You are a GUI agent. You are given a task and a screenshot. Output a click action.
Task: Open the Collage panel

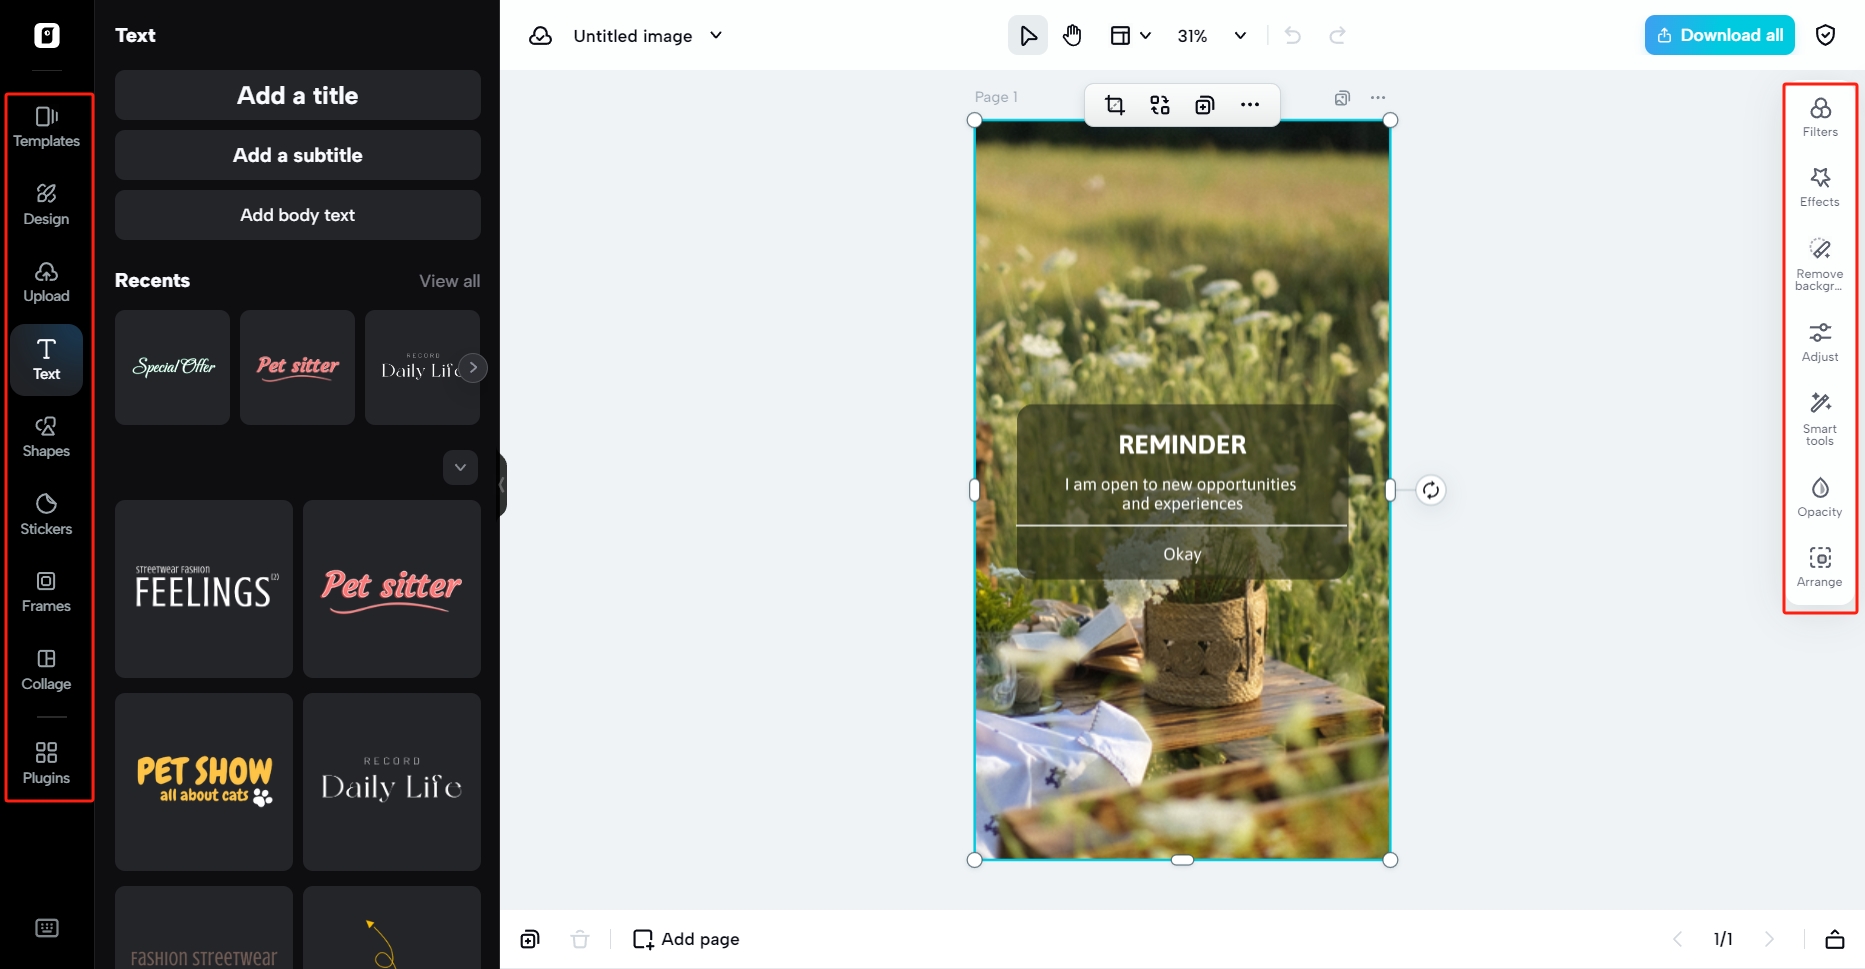(x=46, y=670)
